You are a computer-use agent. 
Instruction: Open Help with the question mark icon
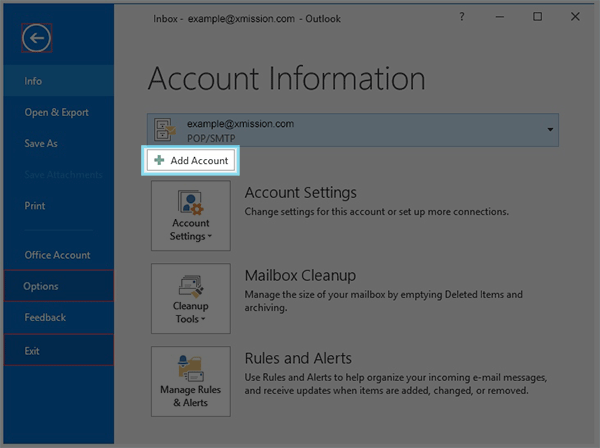point(462,17)
